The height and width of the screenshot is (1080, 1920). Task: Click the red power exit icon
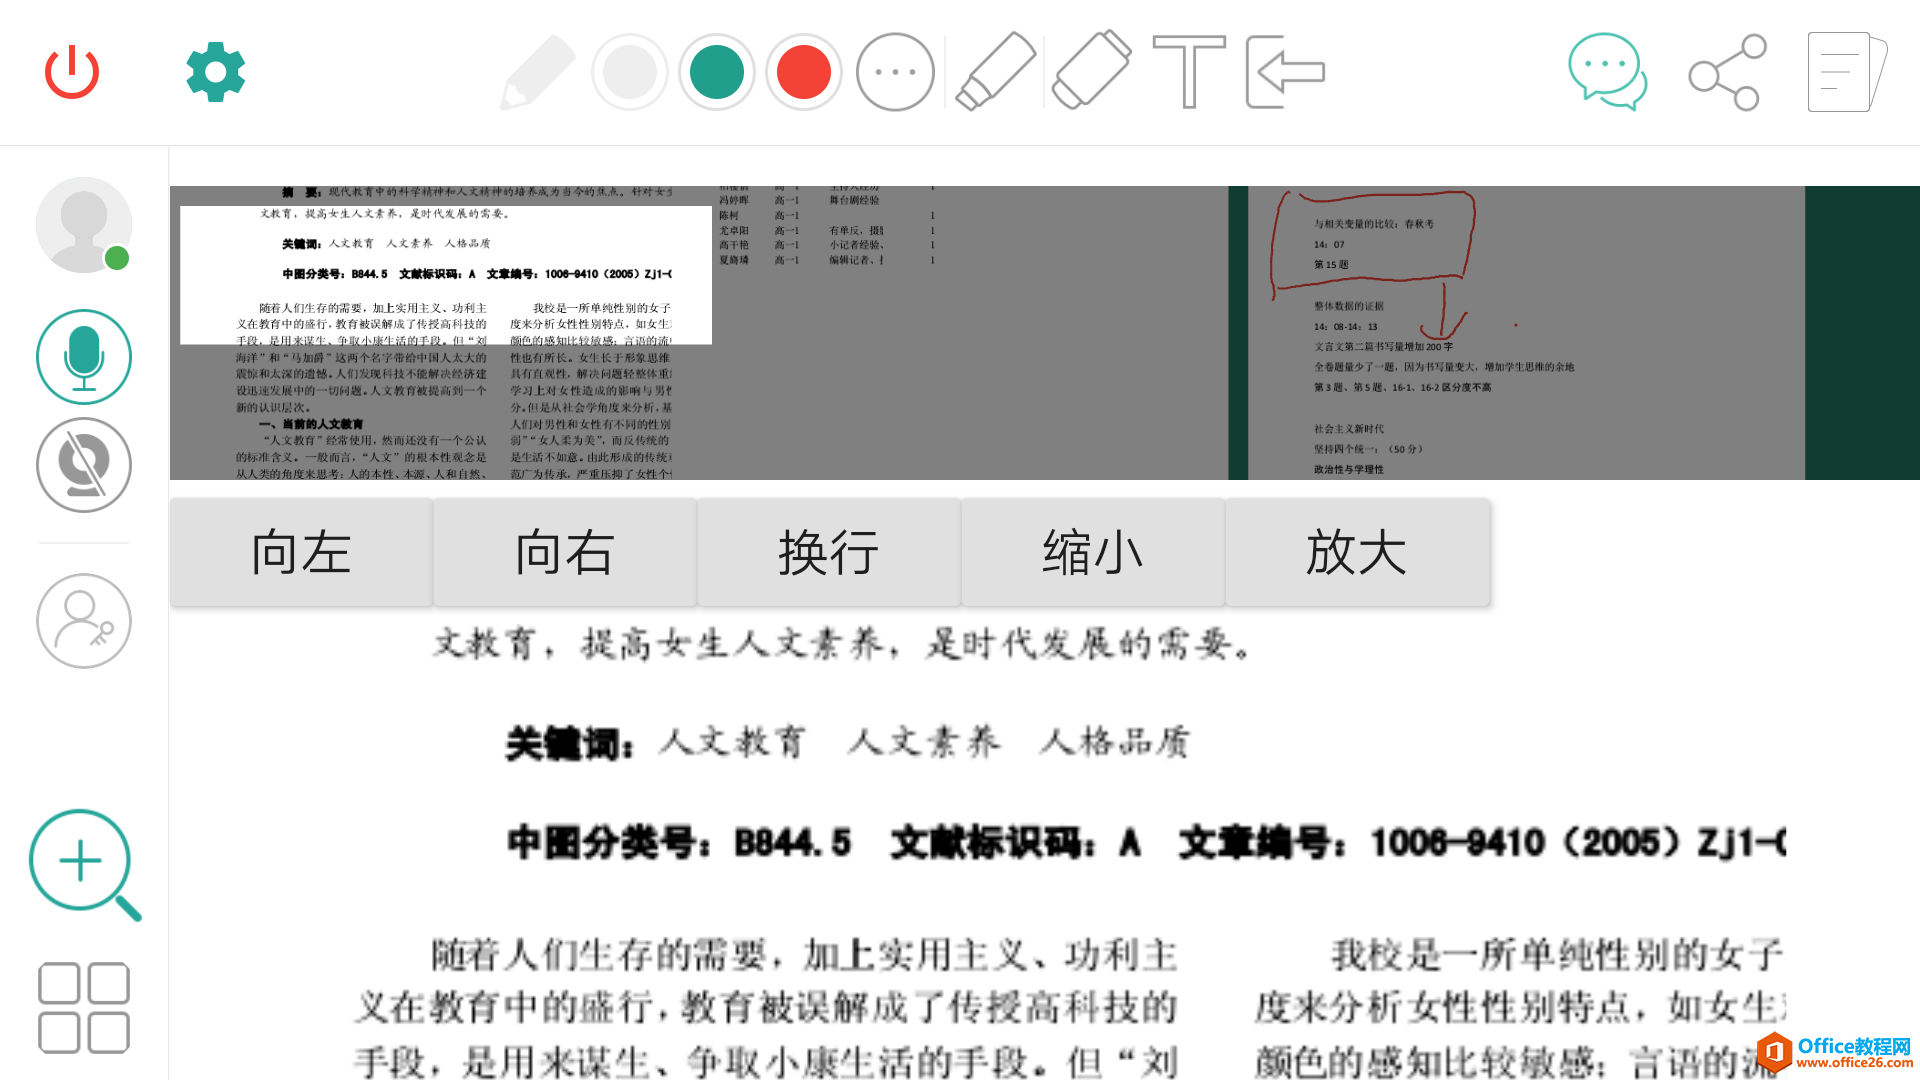72,72
